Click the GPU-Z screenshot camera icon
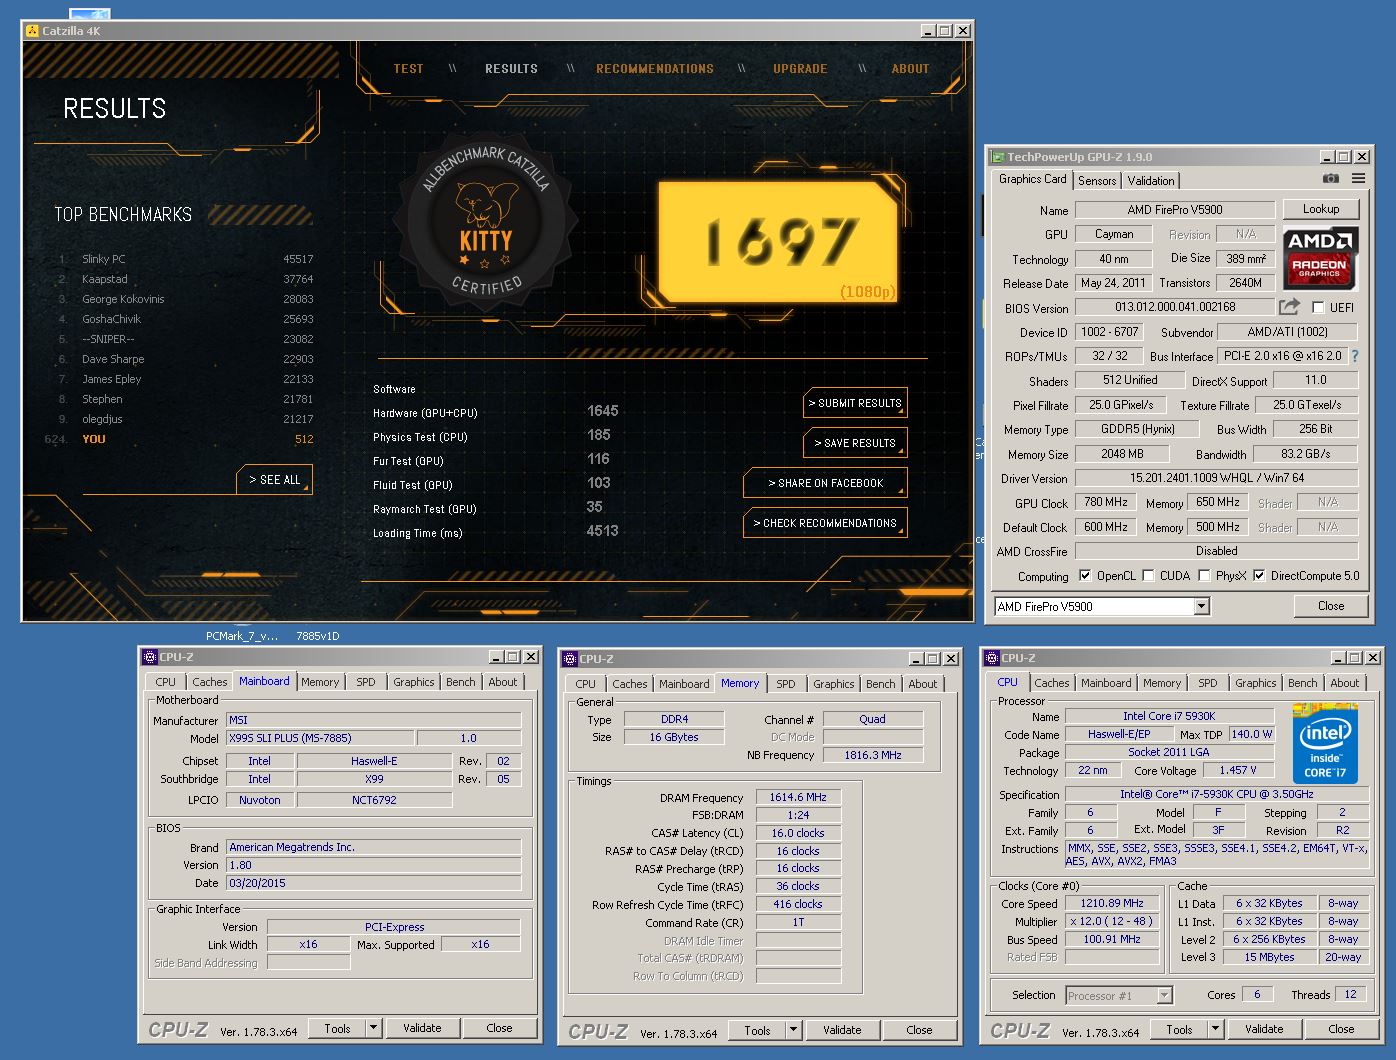Screen dimensions: 1396x1060 [x=1330, y=179]
